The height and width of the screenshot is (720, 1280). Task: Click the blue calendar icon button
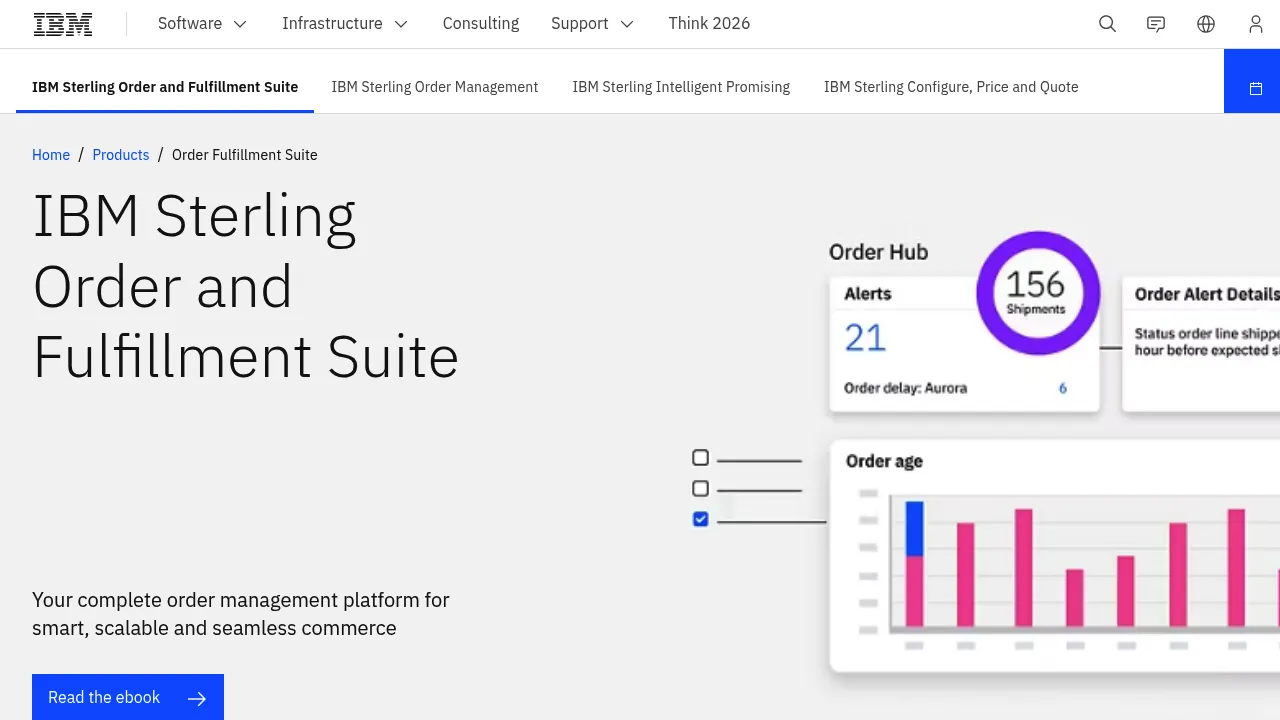click(x=1256, y=88)
